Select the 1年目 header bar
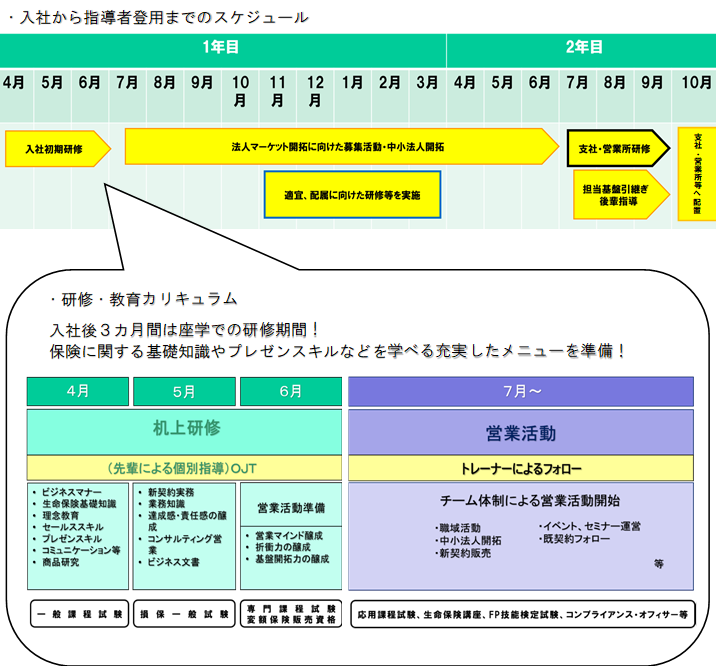This screenshot has width=716, height=666. [x=221, y=47]
